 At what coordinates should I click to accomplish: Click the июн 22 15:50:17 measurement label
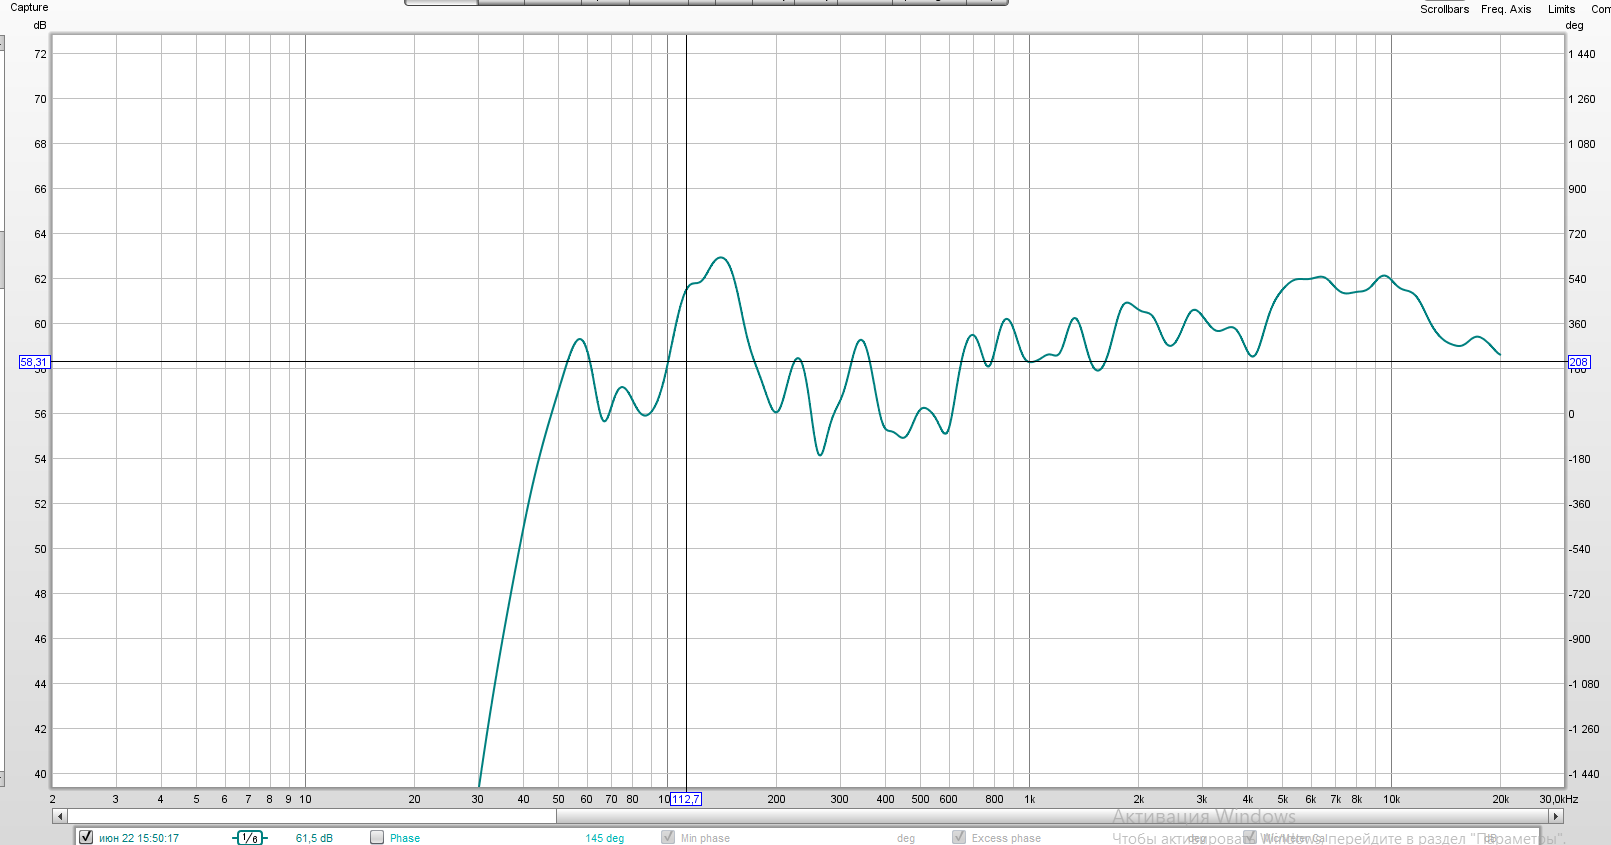pyautogui.click(x=139, y=838)
